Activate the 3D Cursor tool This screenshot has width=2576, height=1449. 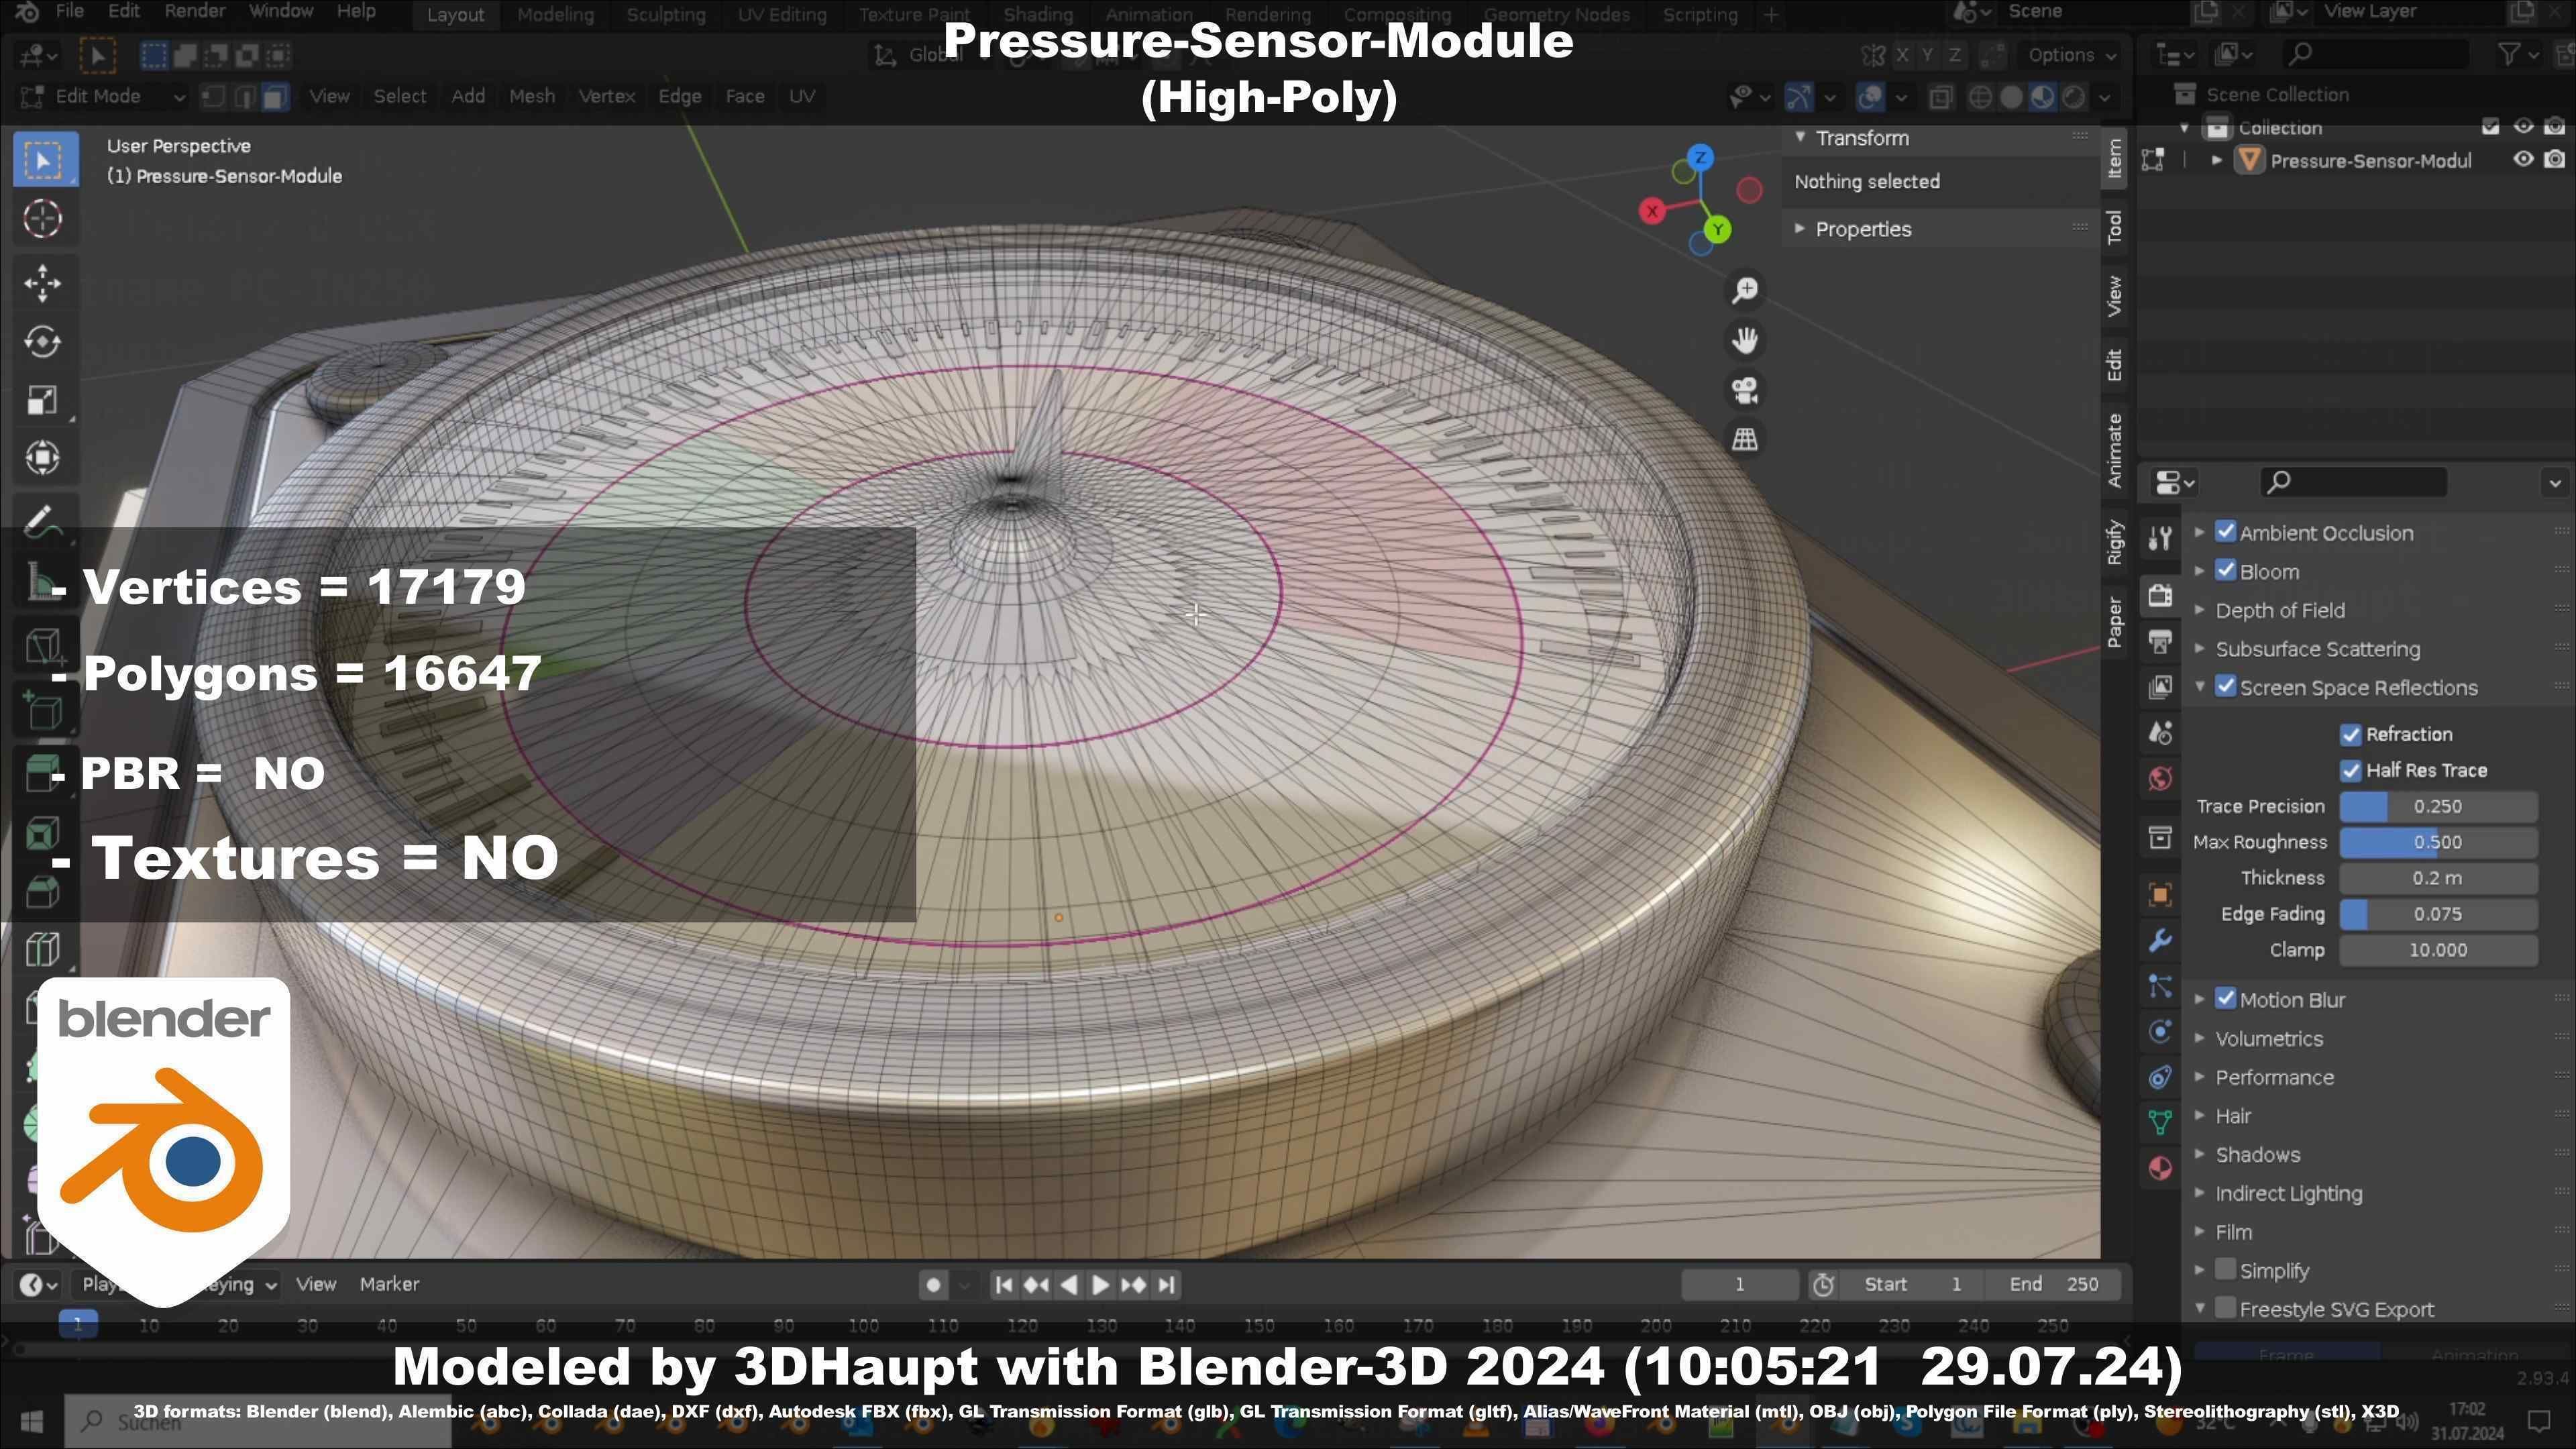[43, 219]
